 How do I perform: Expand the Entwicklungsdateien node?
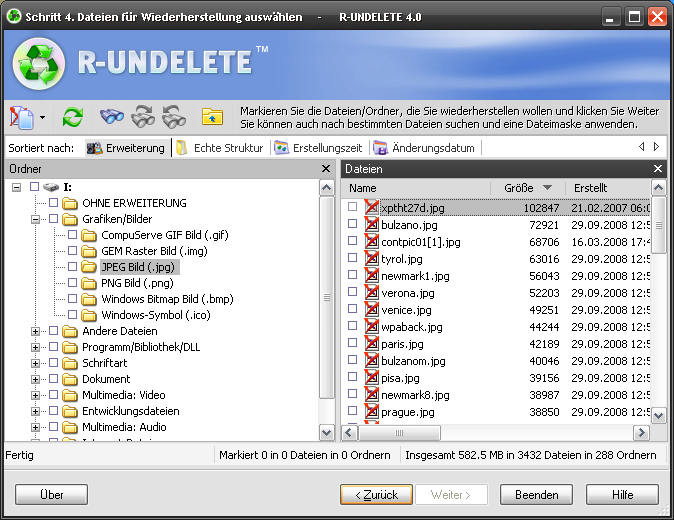click(x=35, y=411)
